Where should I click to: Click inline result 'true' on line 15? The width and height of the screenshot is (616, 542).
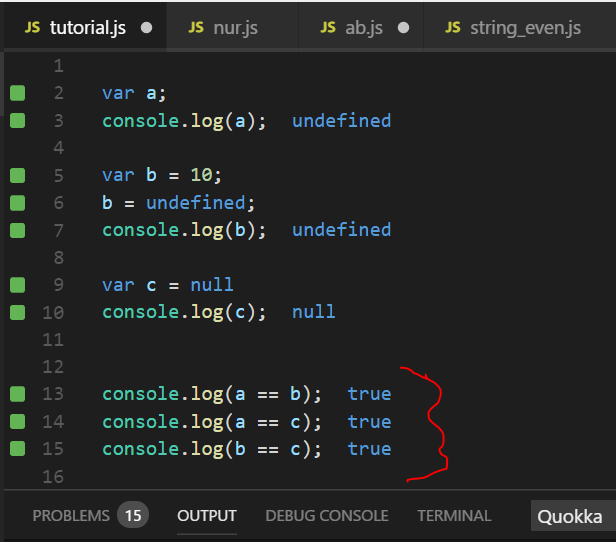369,449
